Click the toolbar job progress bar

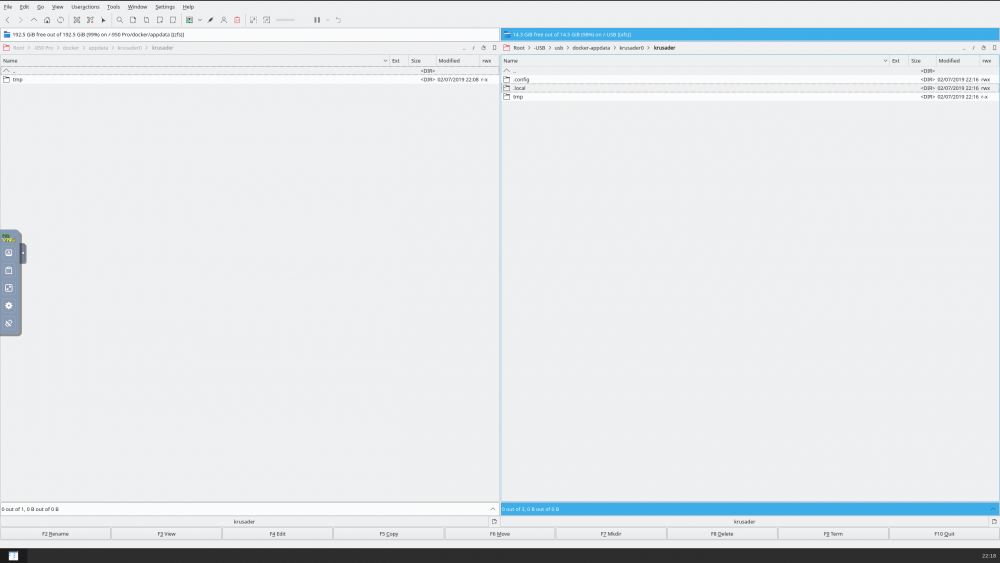(286, 20)
